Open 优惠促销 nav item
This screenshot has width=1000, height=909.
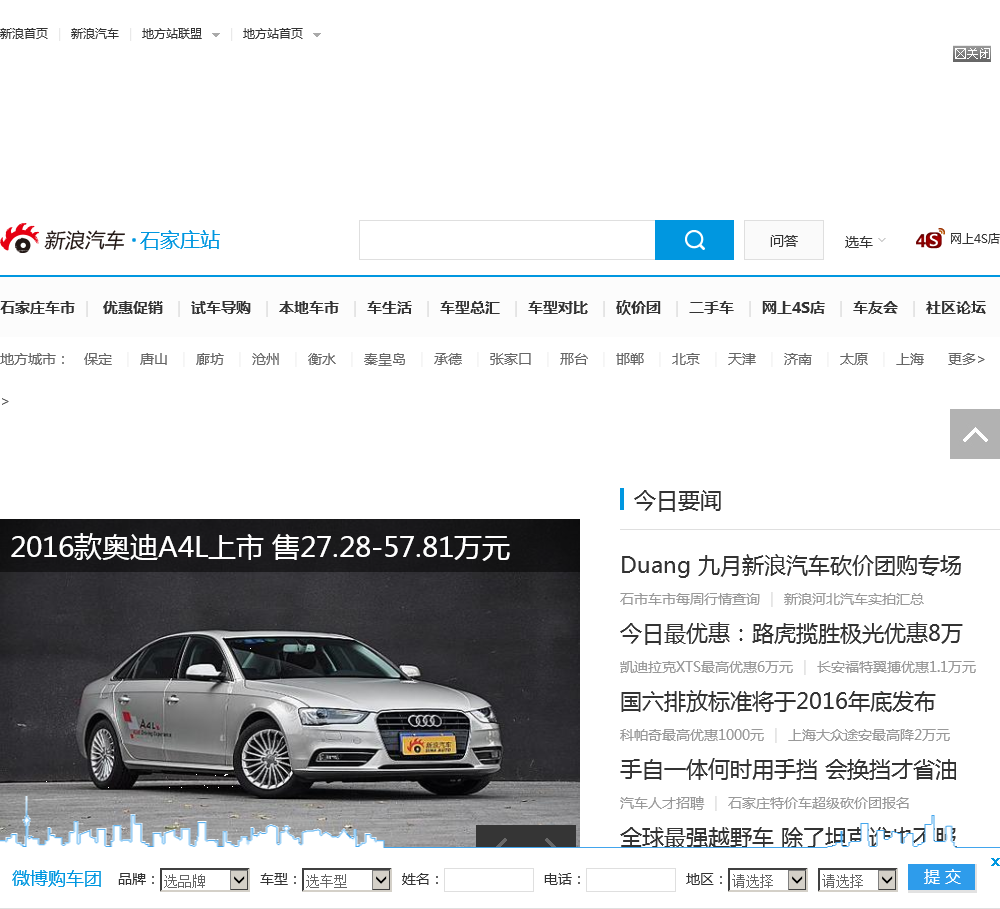point(133,308)
